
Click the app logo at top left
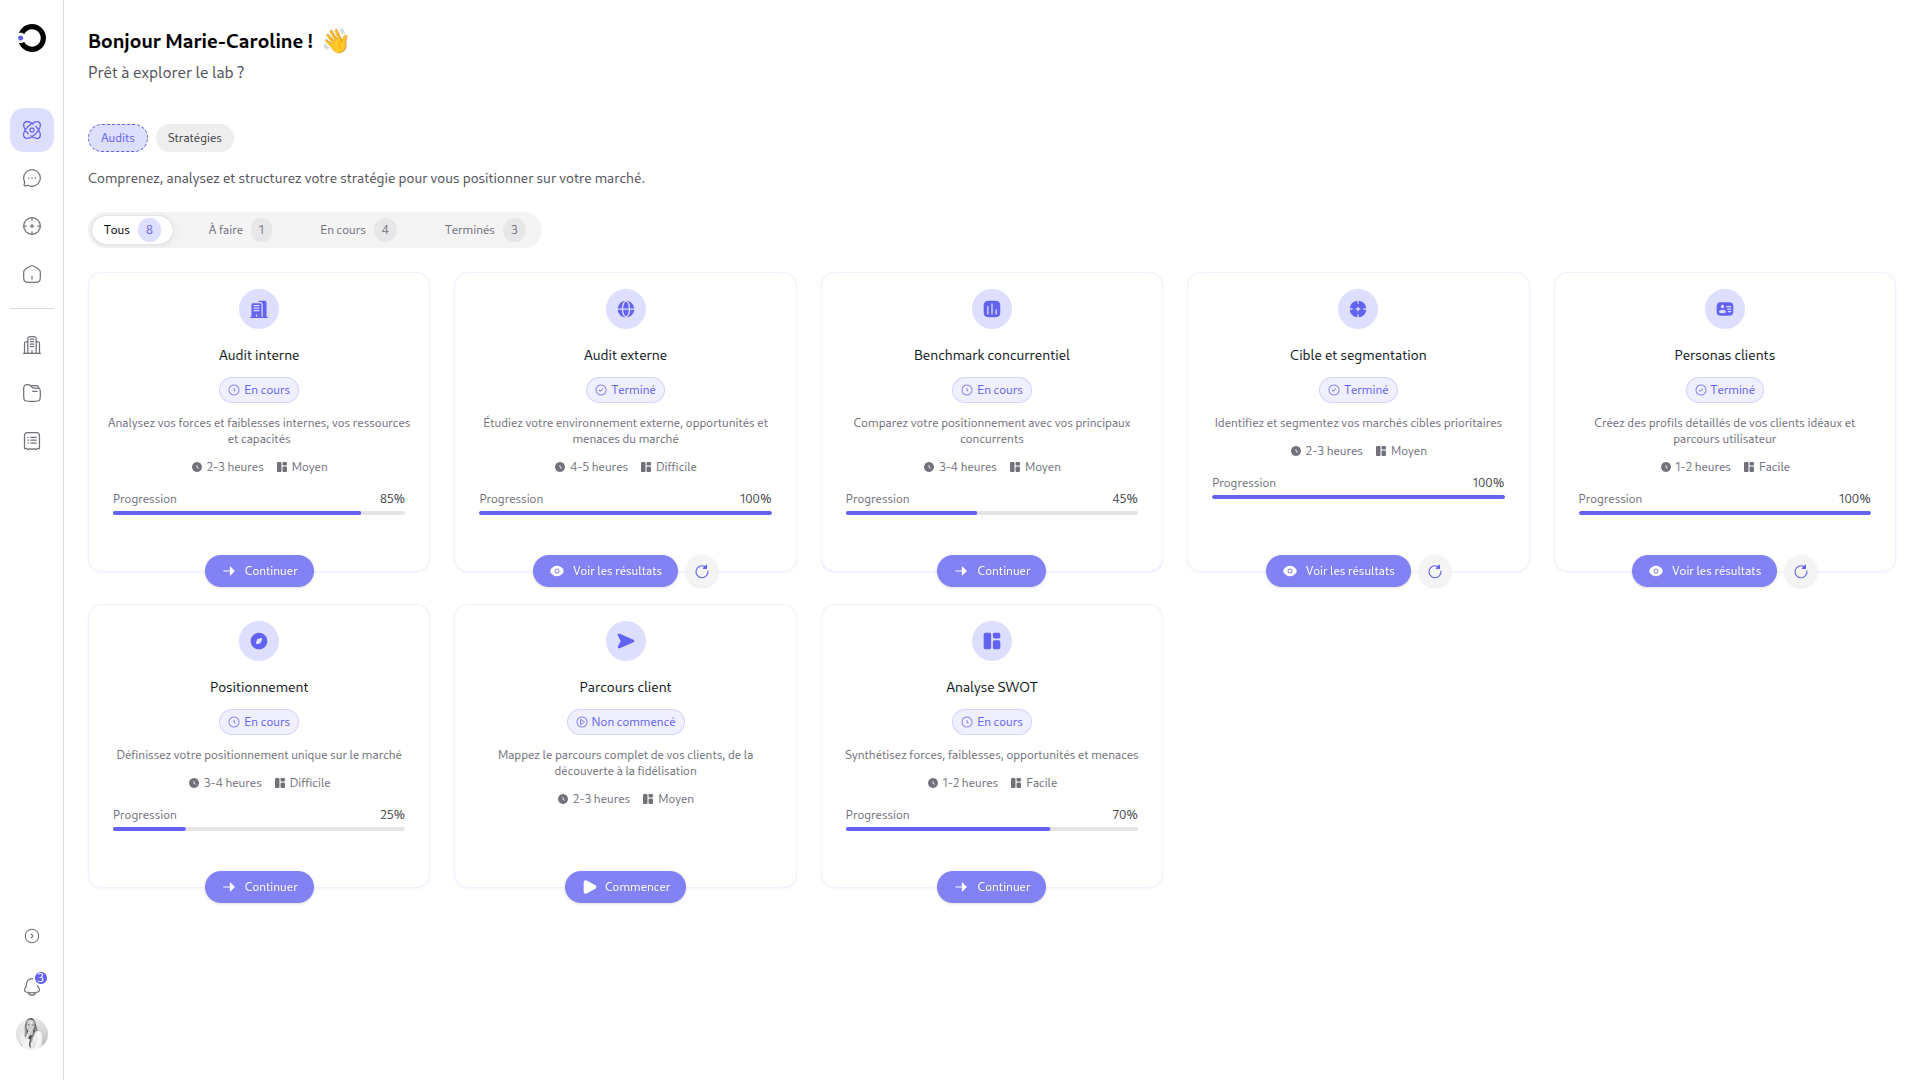[32, 38]
